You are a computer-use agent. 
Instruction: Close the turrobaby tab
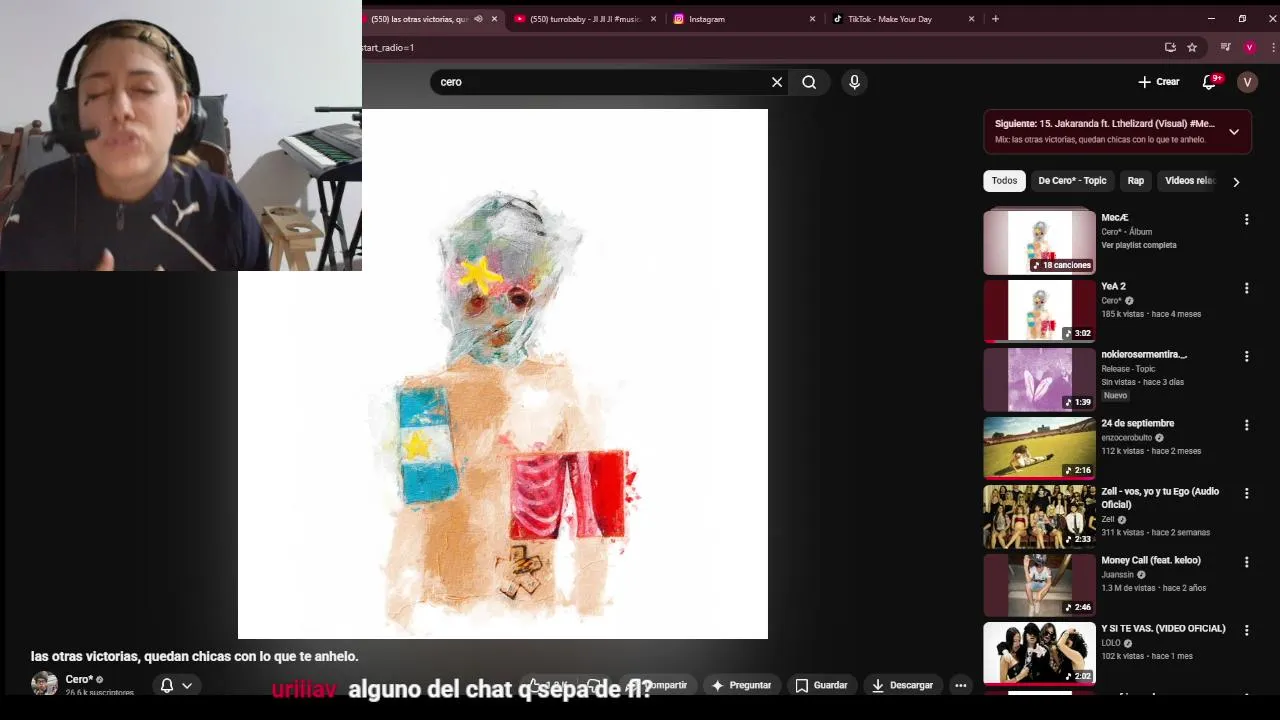point(654,19)
